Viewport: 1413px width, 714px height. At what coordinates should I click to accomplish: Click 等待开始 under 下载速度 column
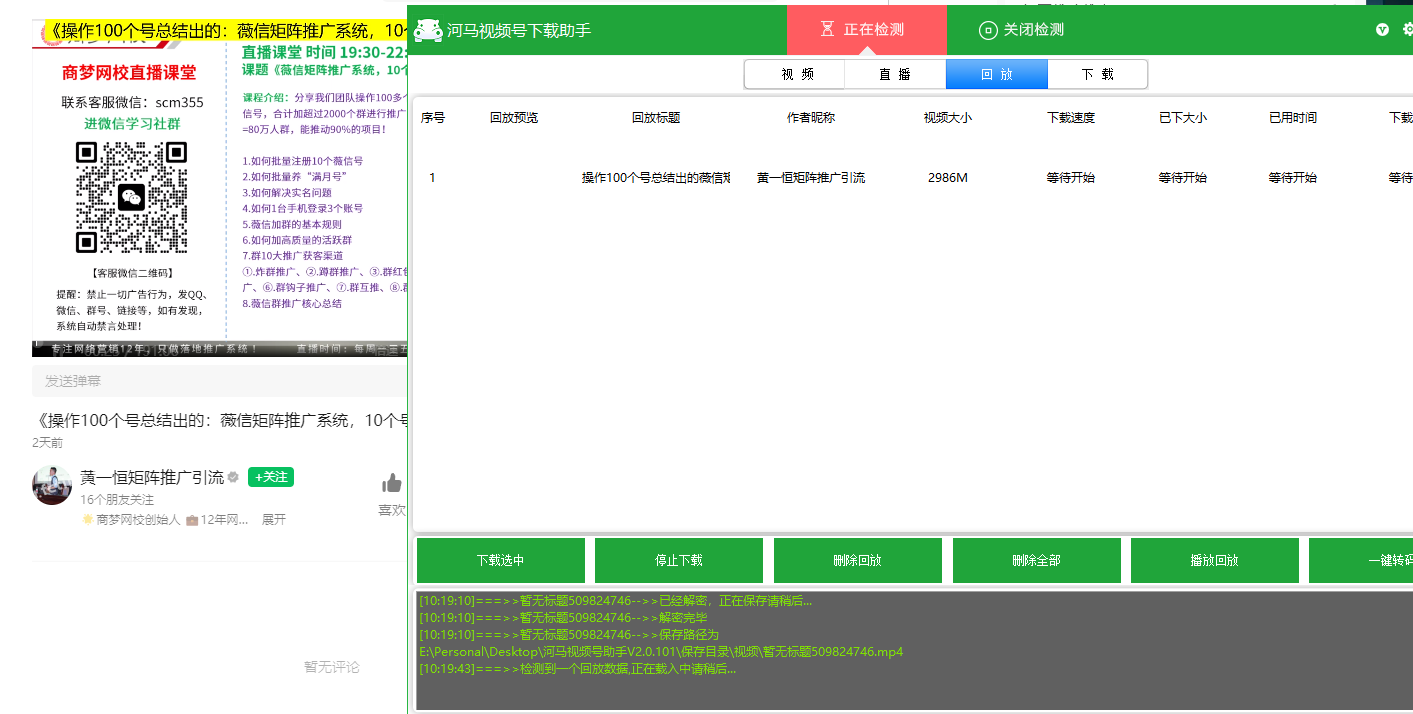[1071, 178]
